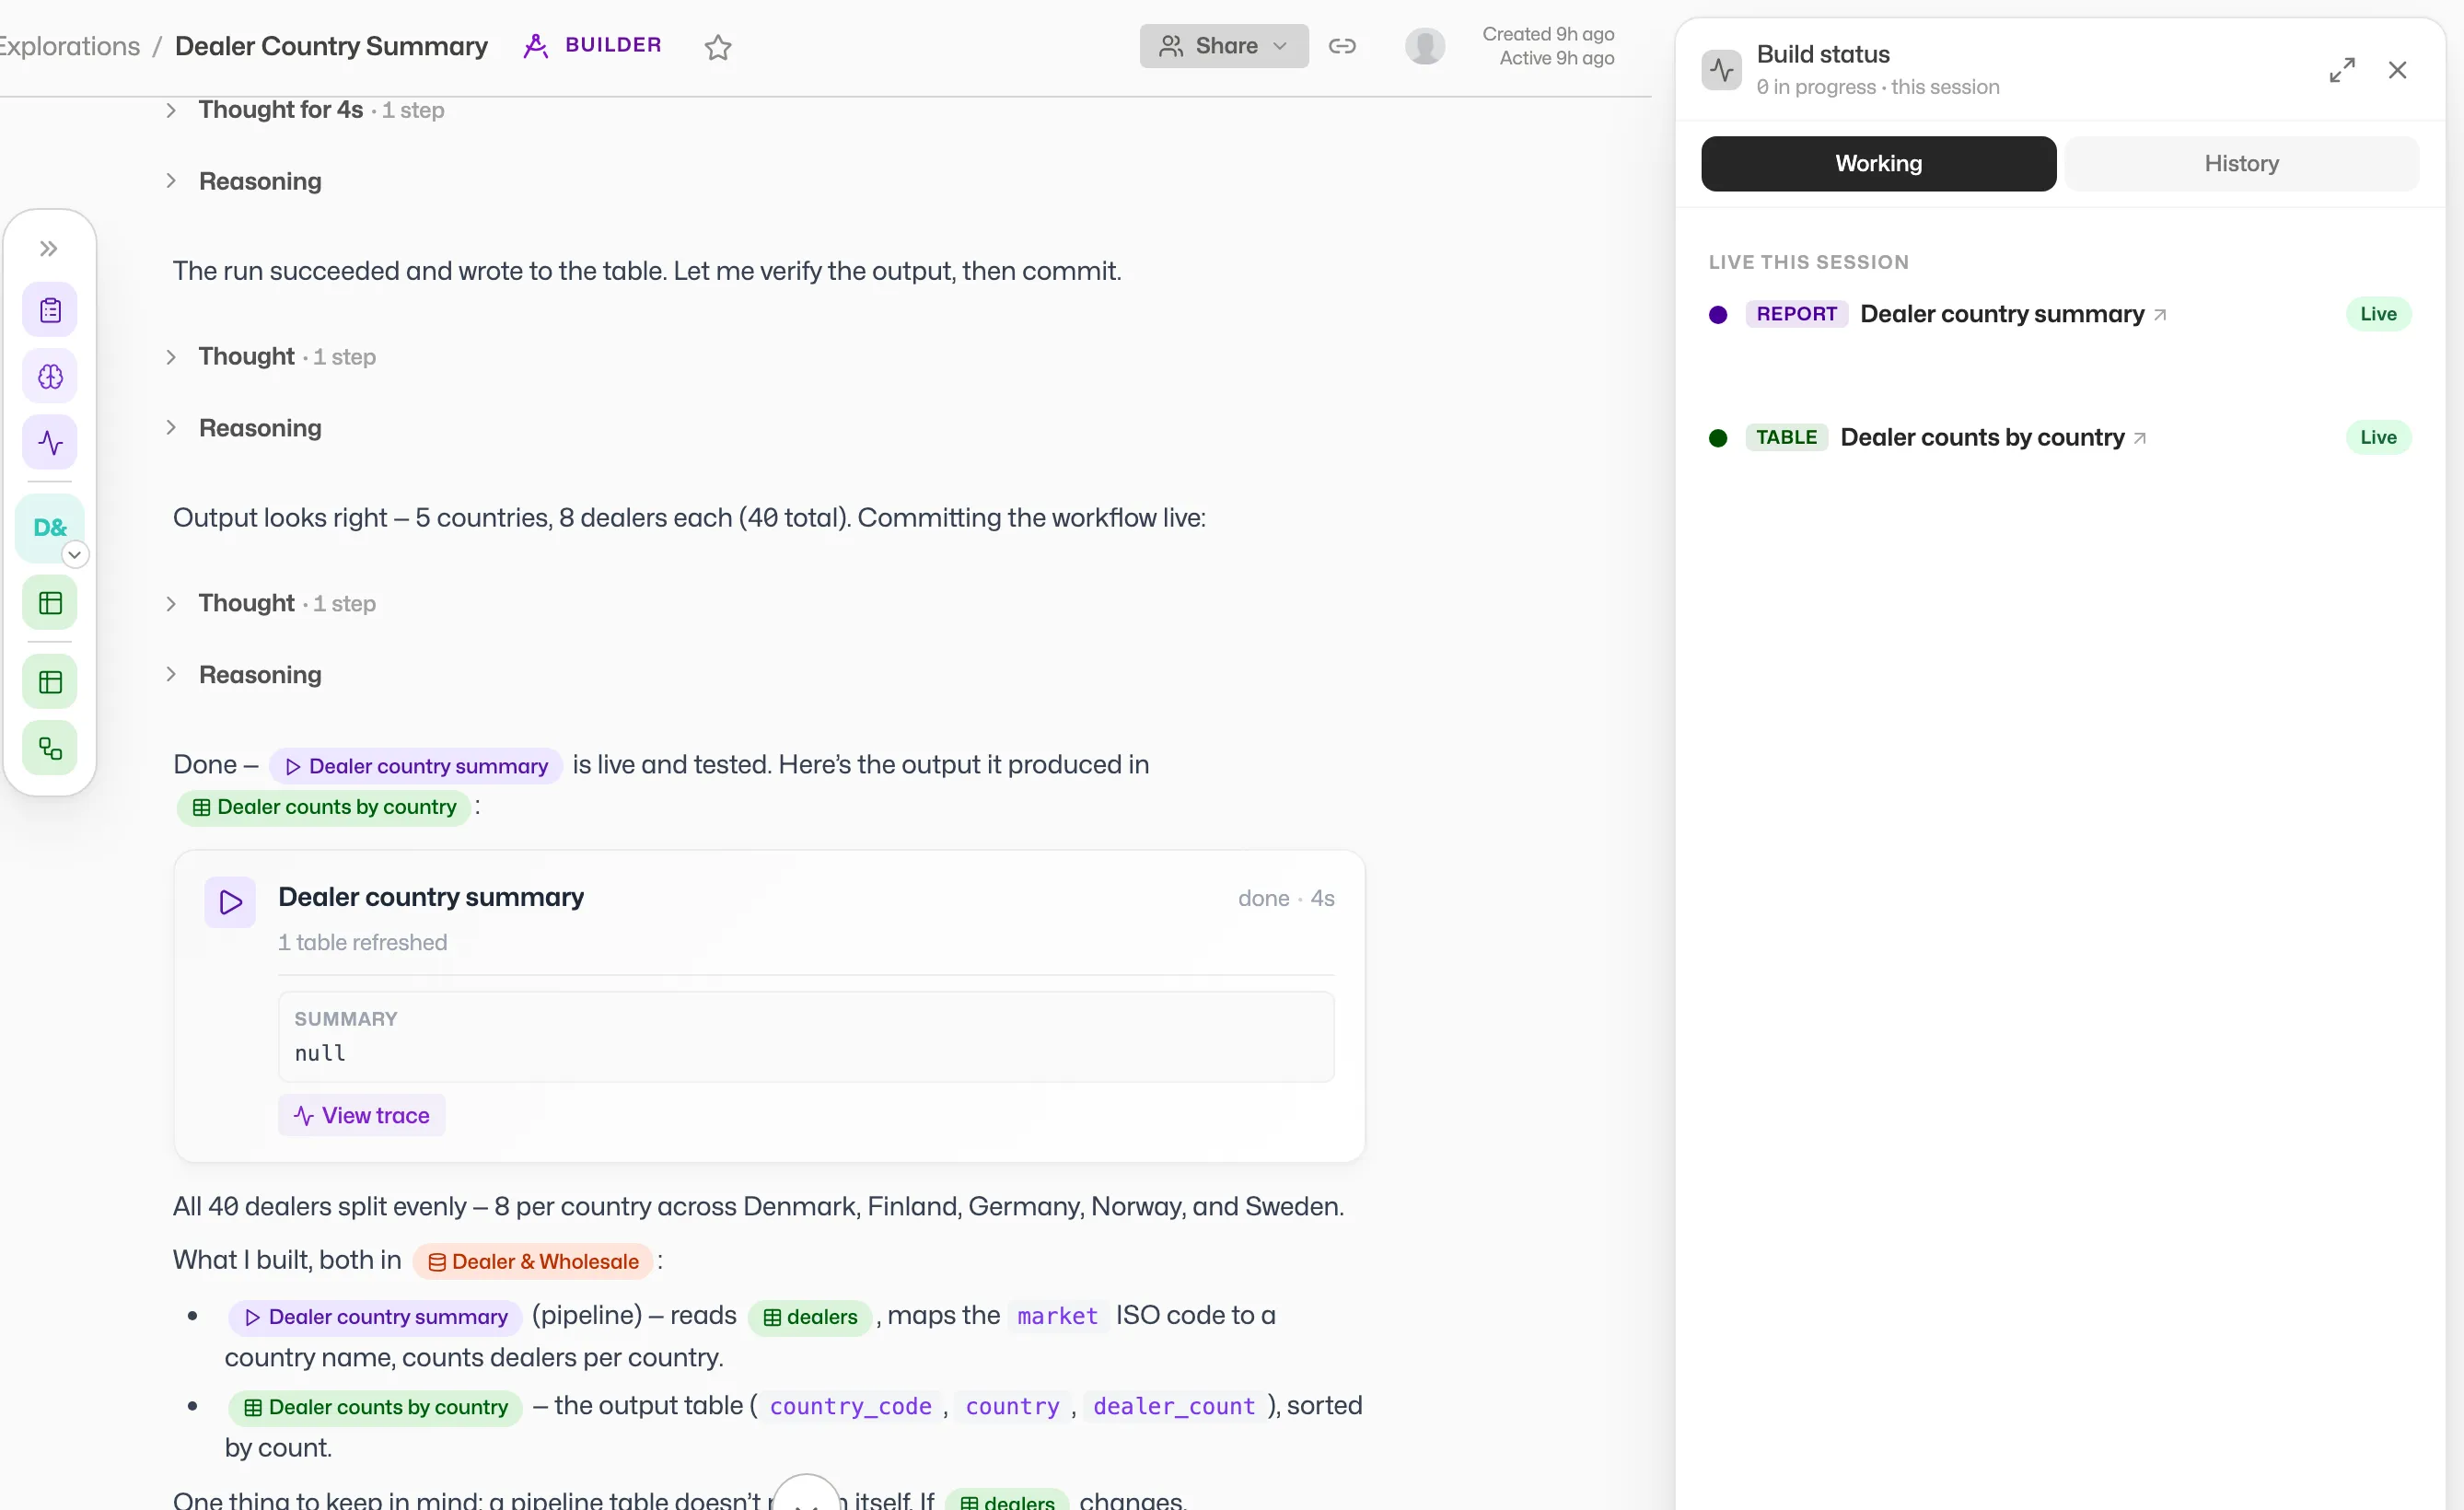Open the dealers table chip in bullet list
The height and width of the screenshot is (1510, 2464).
(810, 1317)
